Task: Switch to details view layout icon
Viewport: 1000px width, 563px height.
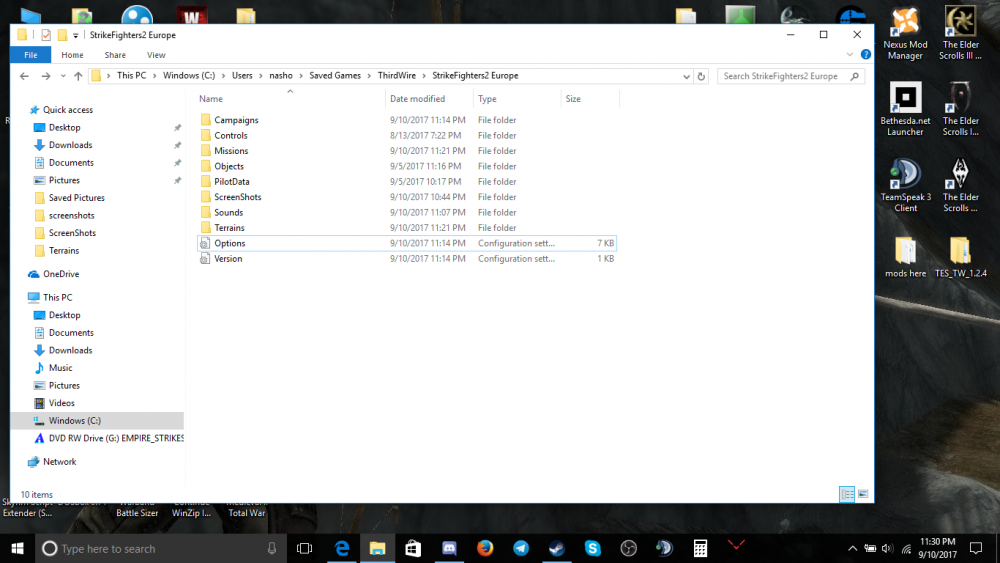Action: coord(847,494)
